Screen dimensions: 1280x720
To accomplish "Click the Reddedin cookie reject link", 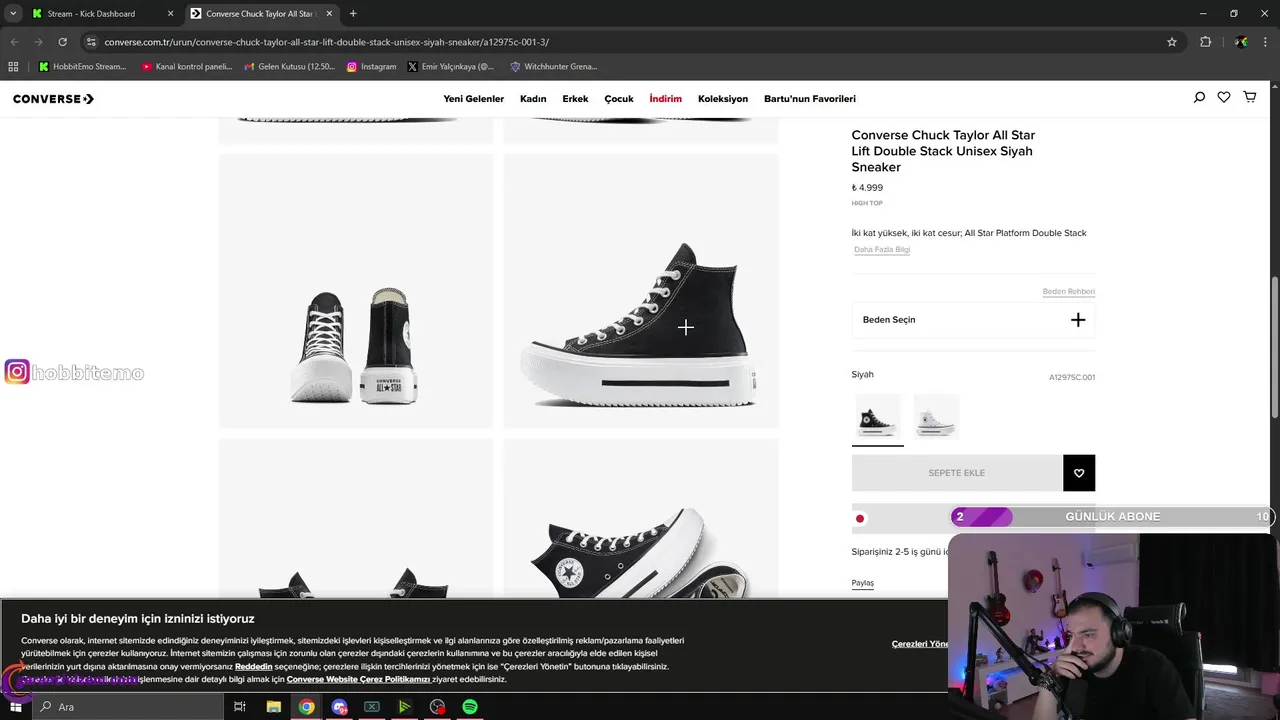I will pyautogui.click(x=254, y=666).
